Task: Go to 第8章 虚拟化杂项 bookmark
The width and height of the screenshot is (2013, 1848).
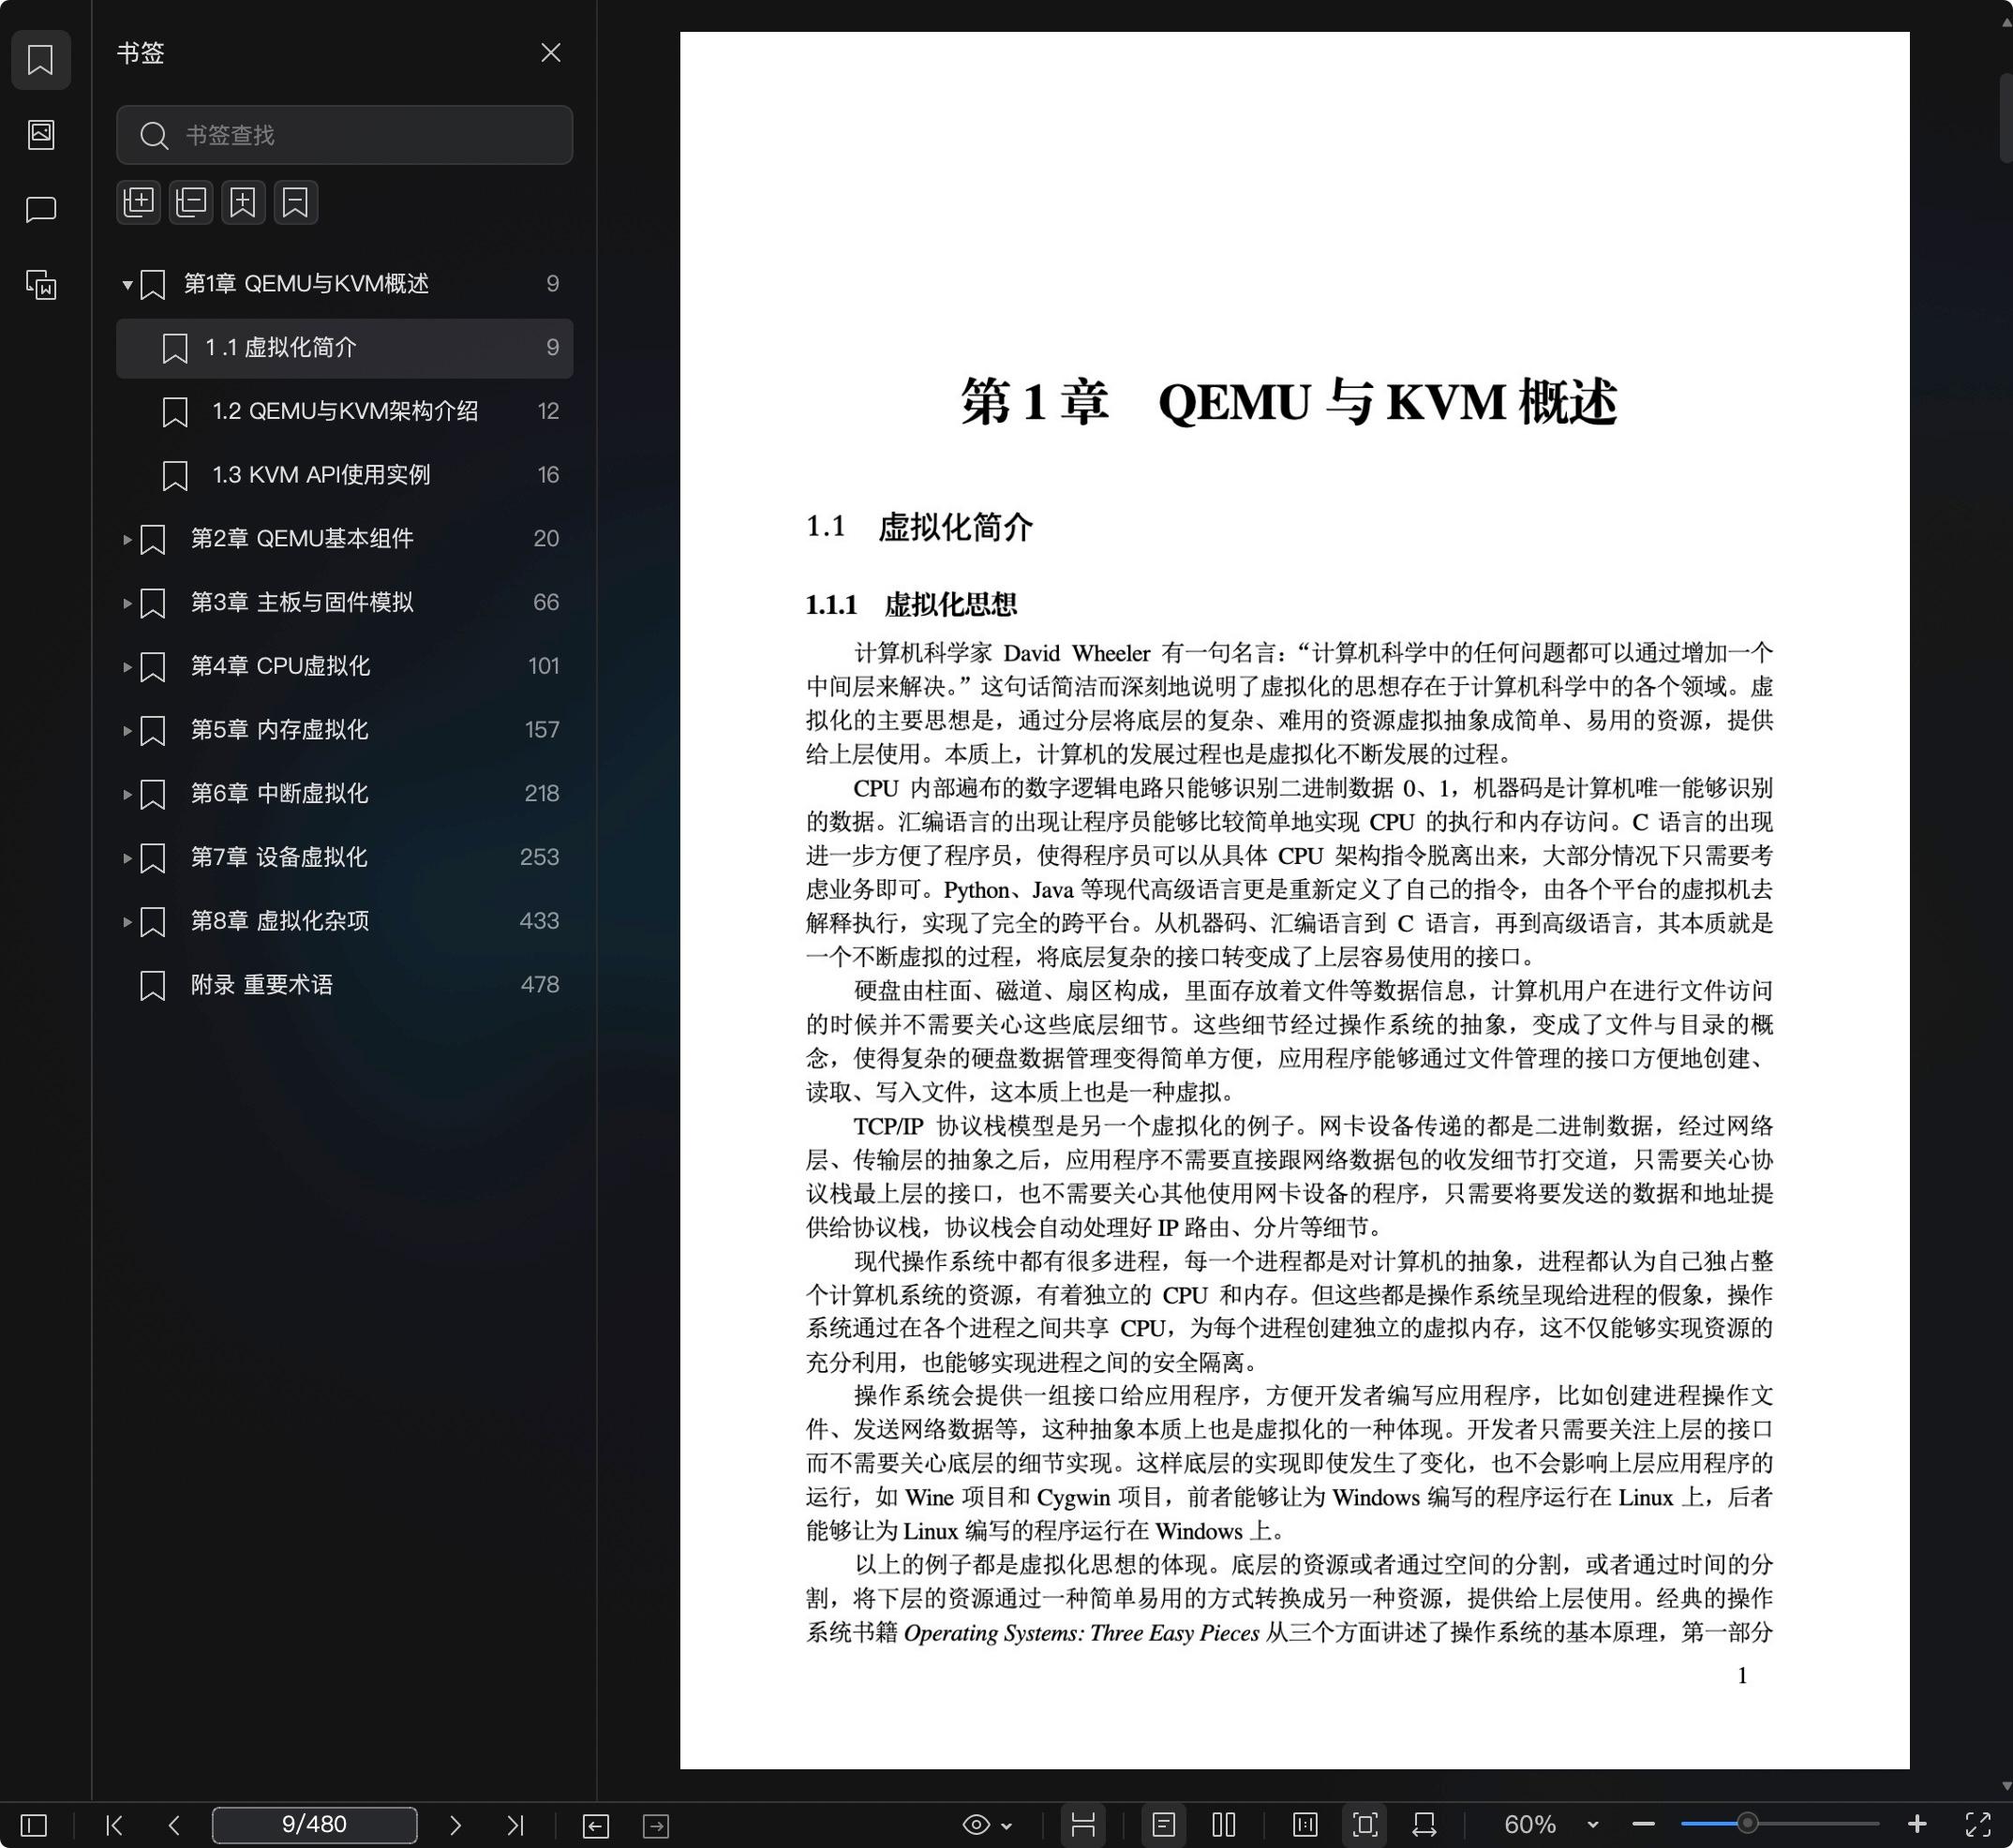Action: (344, 921)
